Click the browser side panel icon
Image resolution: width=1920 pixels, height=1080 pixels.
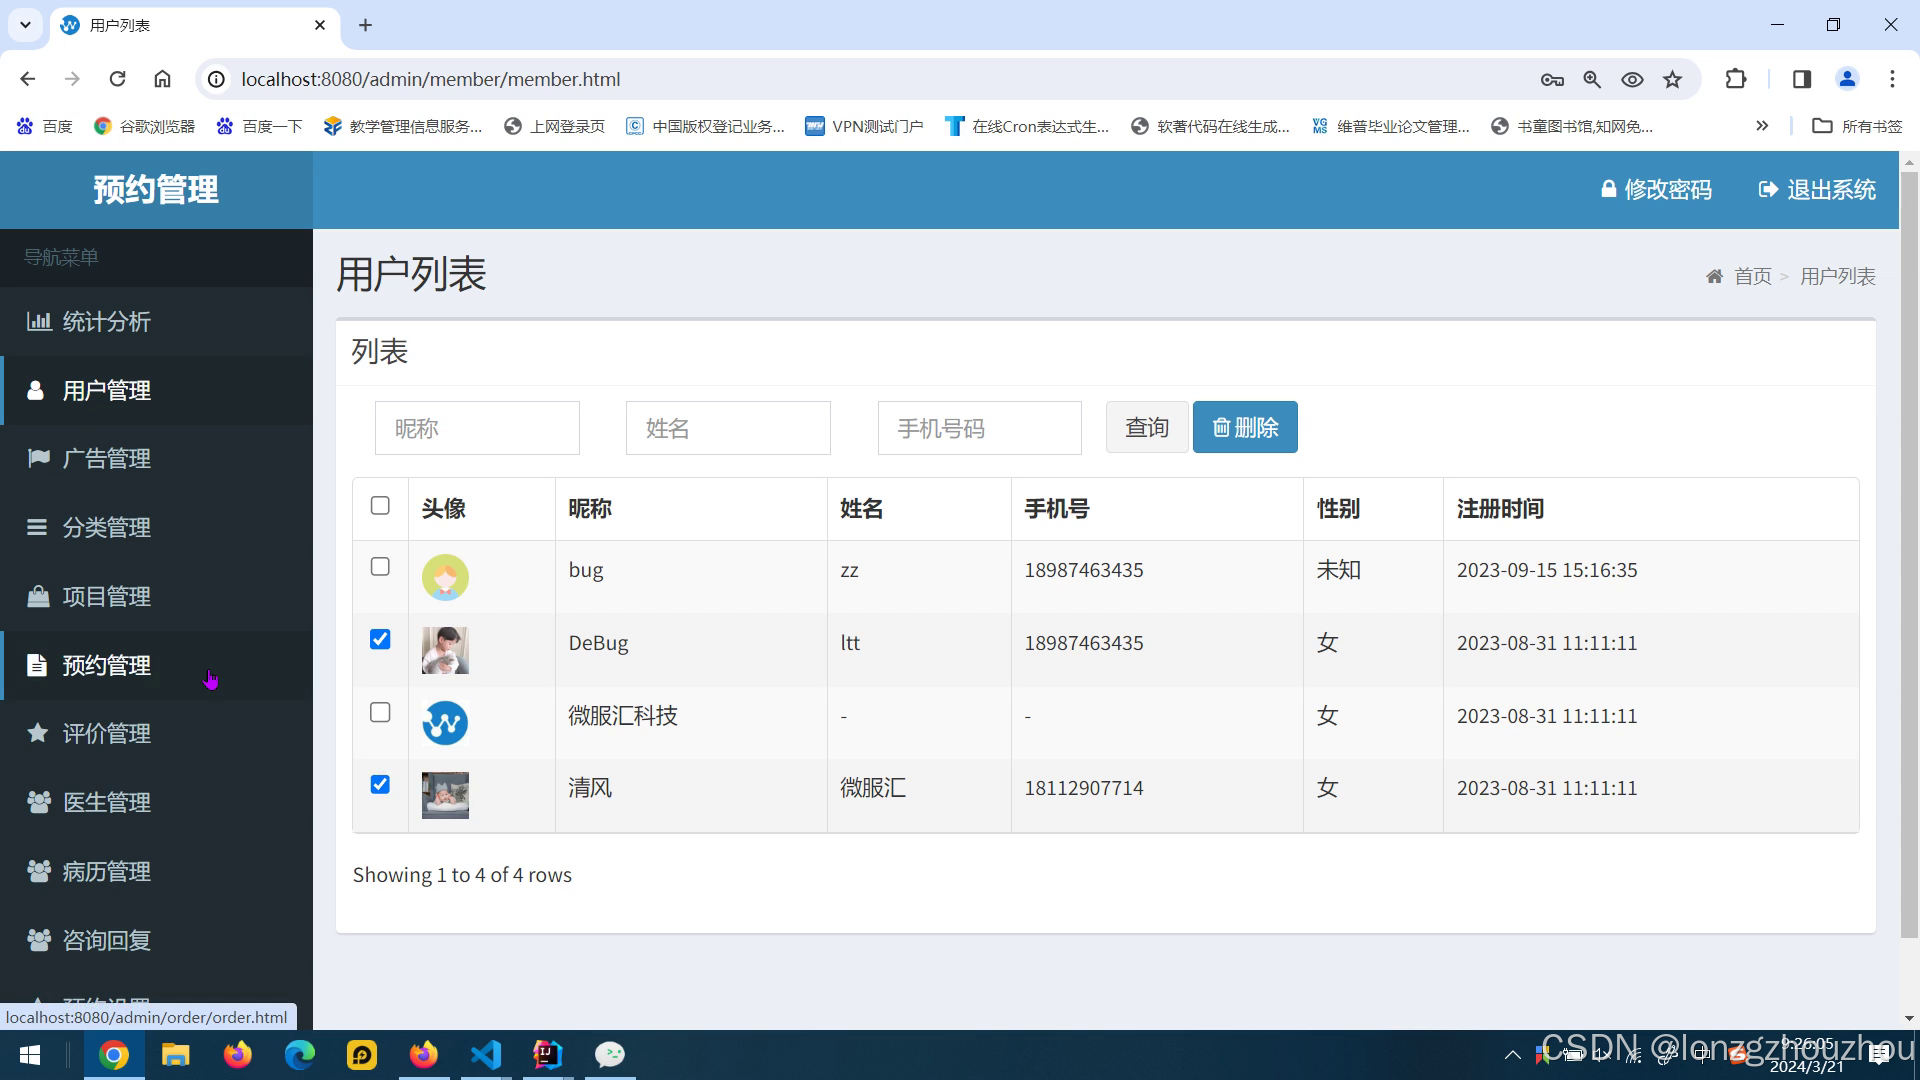[x=1802, y=79]
